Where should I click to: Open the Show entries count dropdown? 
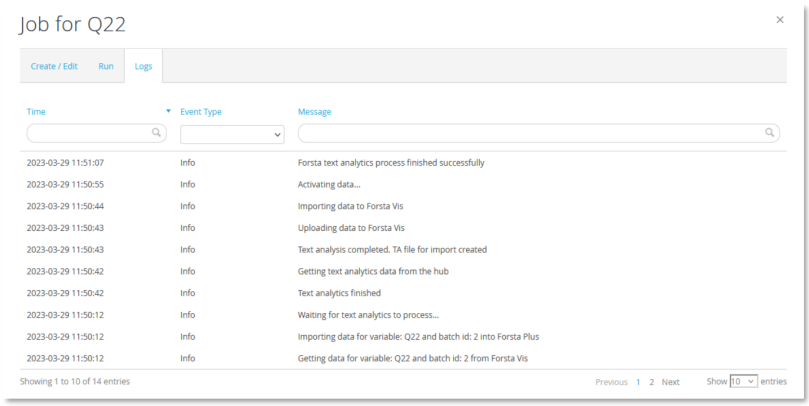(743, 382)
